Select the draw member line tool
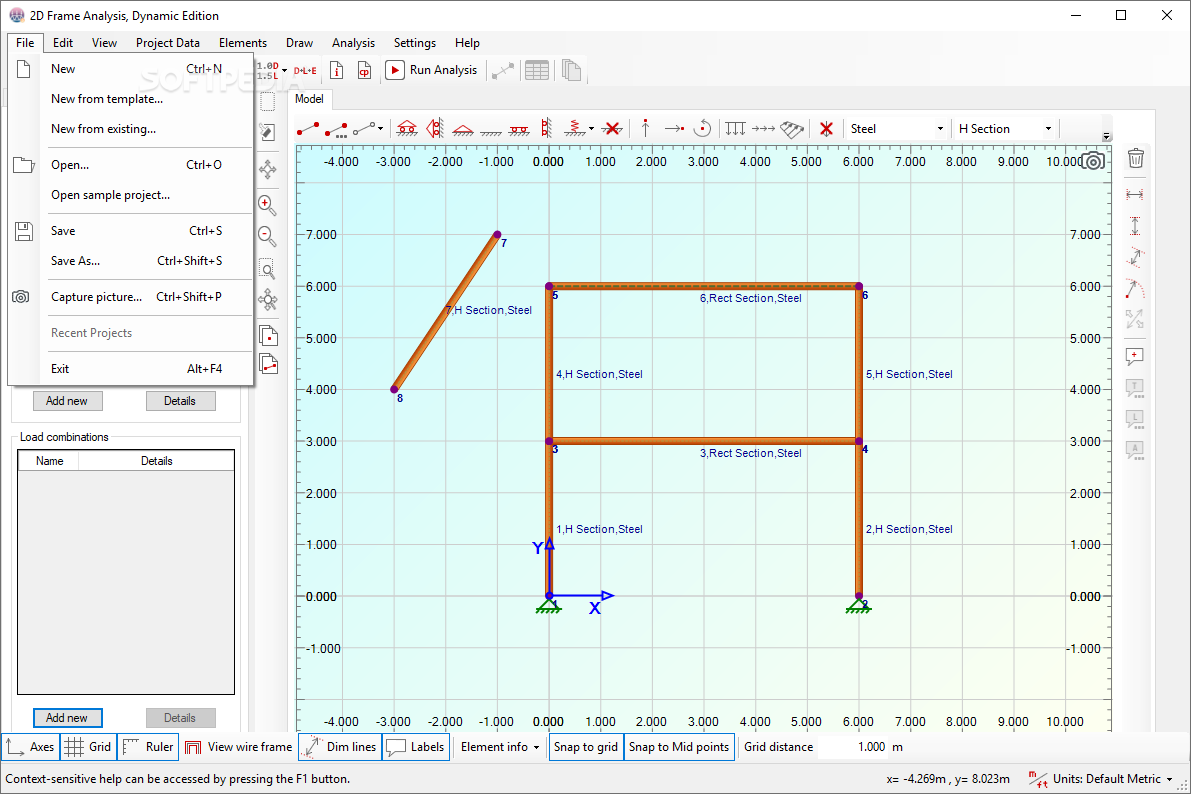This screenshot has height=794, width=1191. pos(308,128)
